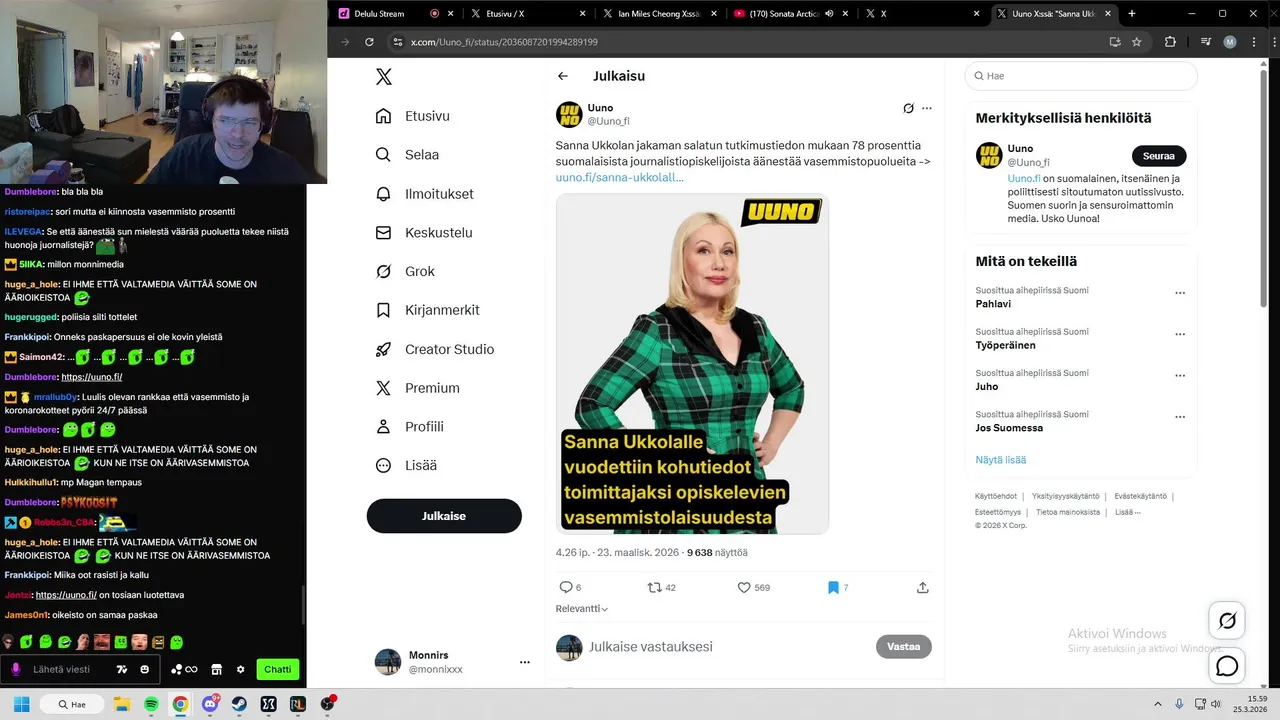Repost the post with 42 reposts
The width and height of the screenshot is (1280, 720).
pyautogui.click(x=661, y=588)
